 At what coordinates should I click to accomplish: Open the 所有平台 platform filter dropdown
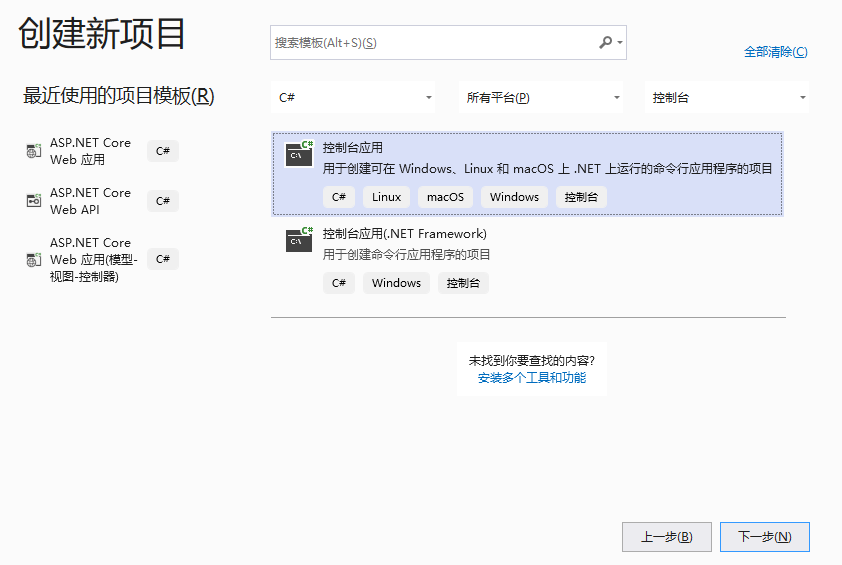click(541, 98)
